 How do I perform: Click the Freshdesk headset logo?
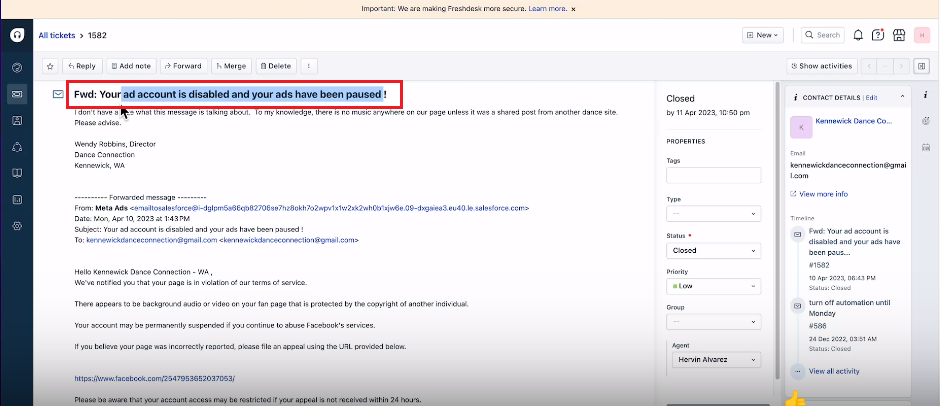point(17,35)
